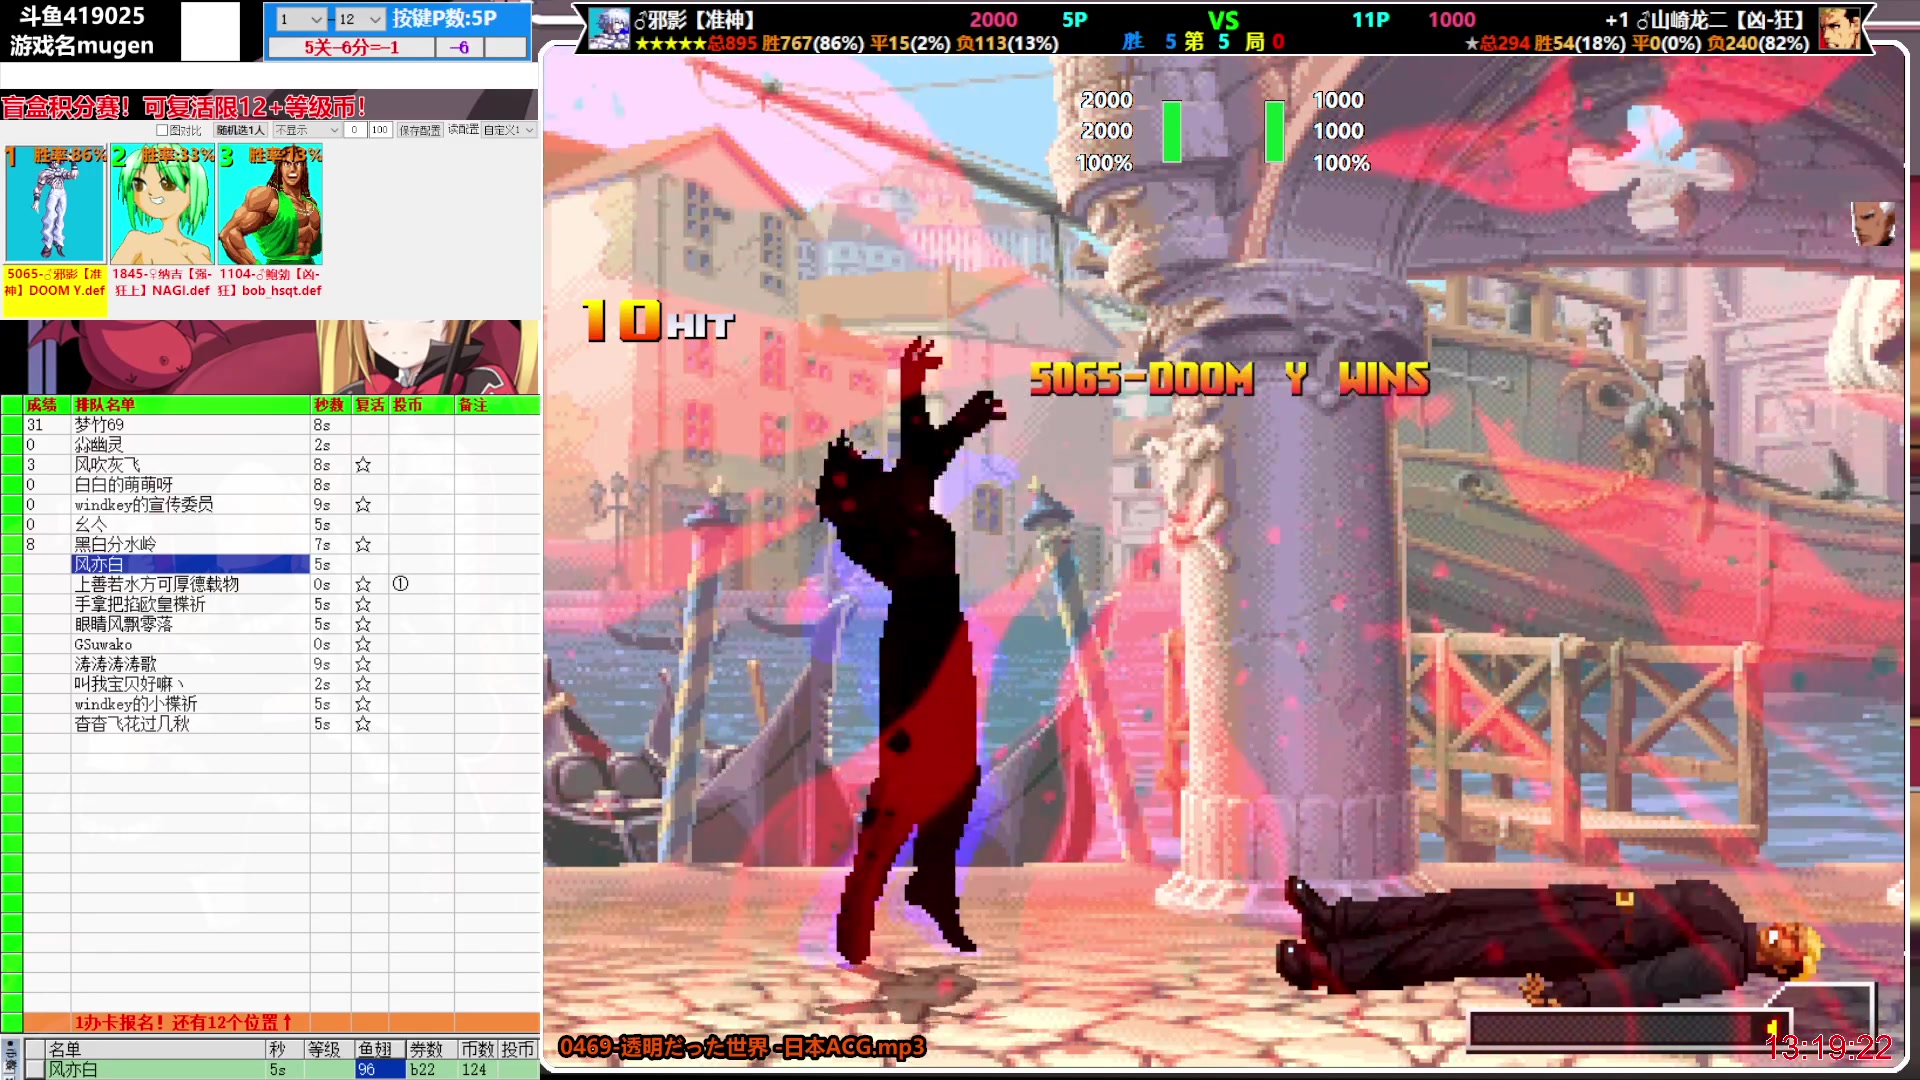Viewport: 1920px width, 1080px height.
Task: Click the circled 1 coin icon in 上善若水 row
Action: pos(400,584)
